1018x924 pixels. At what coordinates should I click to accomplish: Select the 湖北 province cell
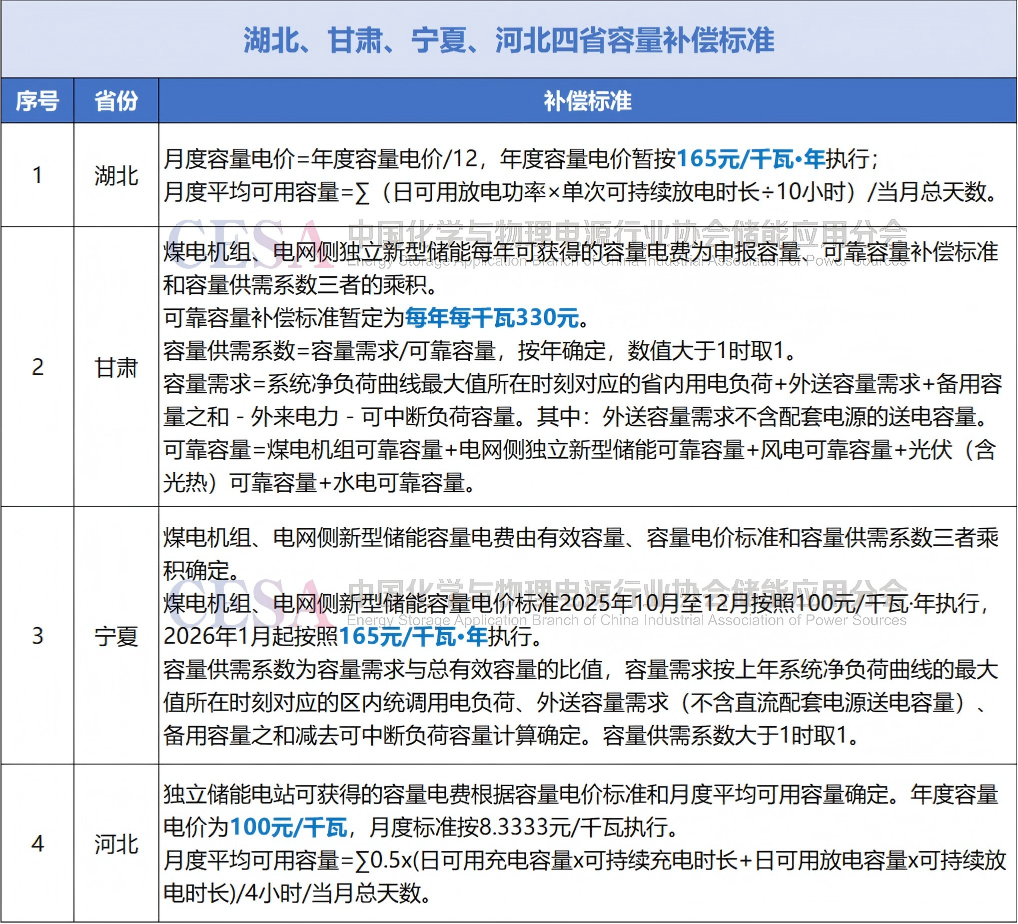coord(116,175)
